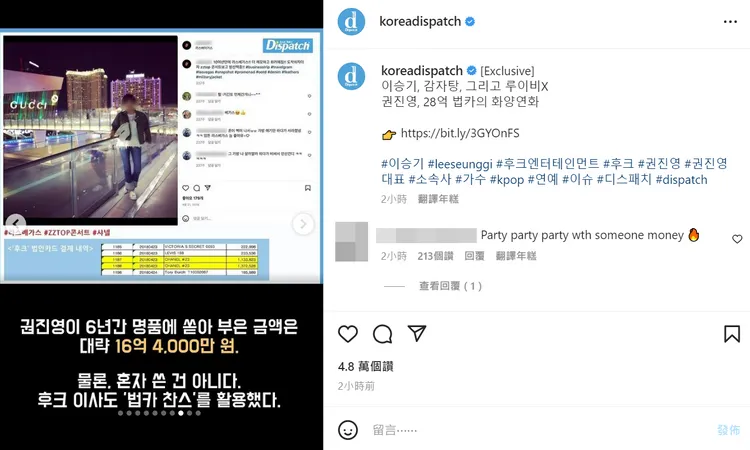This screenshot has height=450, width=750.
Task: Share post using paper plane icon
Action: point(417,333)
